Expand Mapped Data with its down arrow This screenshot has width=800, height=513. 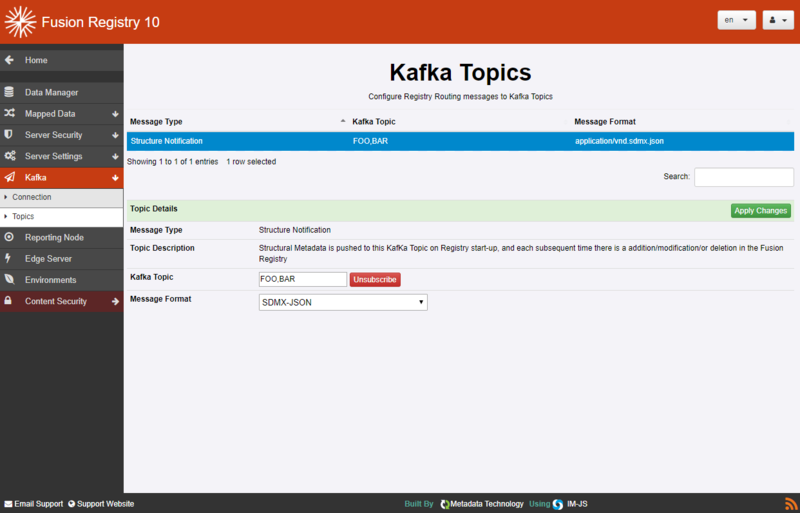click(x=115, y=114)
